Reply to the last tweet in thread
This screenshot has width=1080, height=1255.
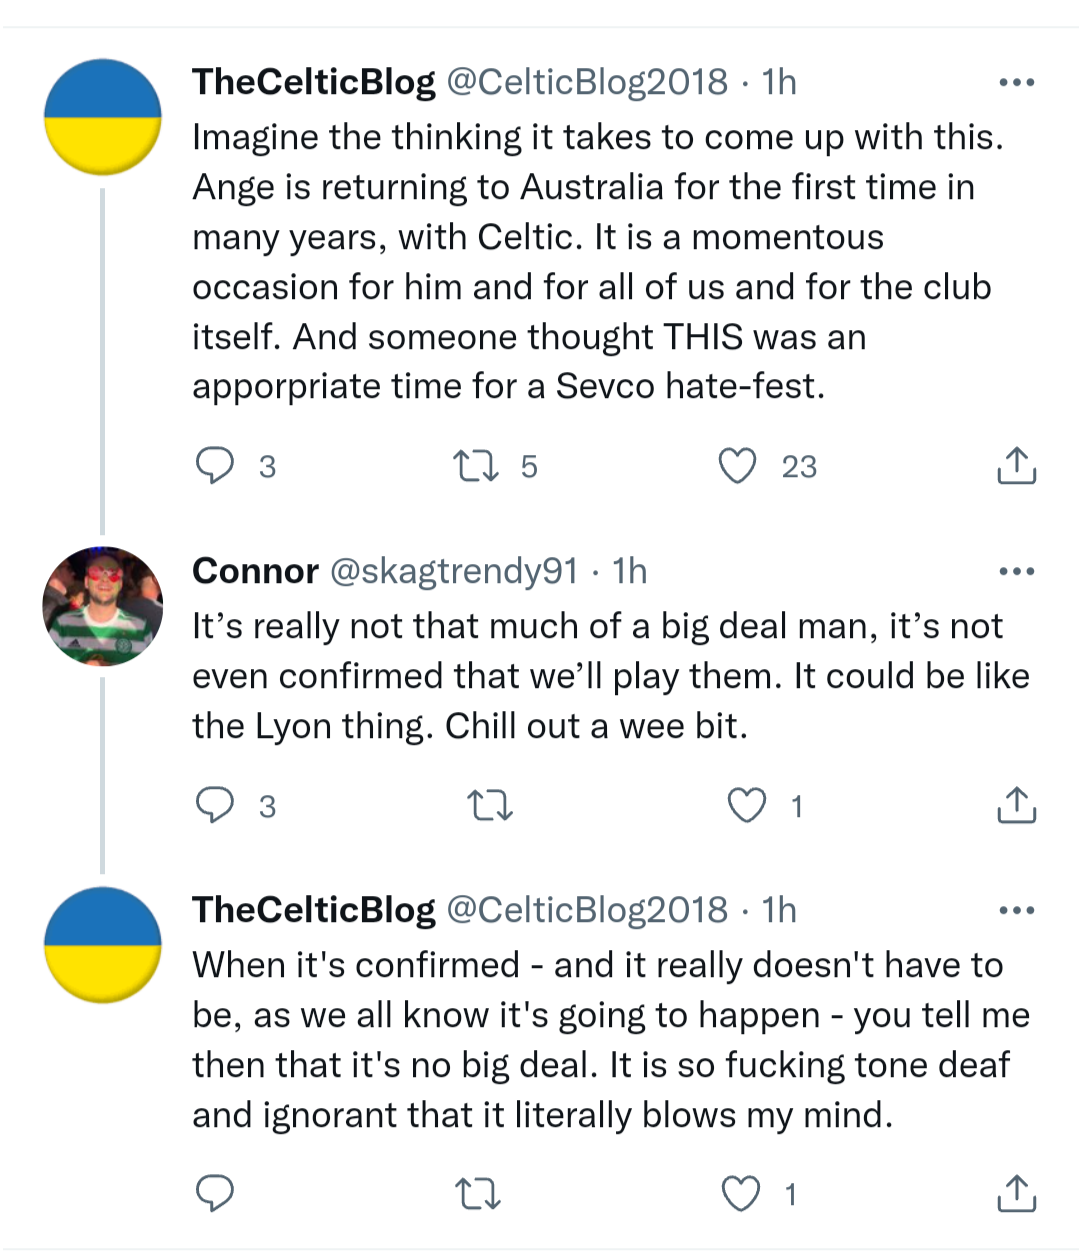pyautogui.click(x=214, y=1193)
